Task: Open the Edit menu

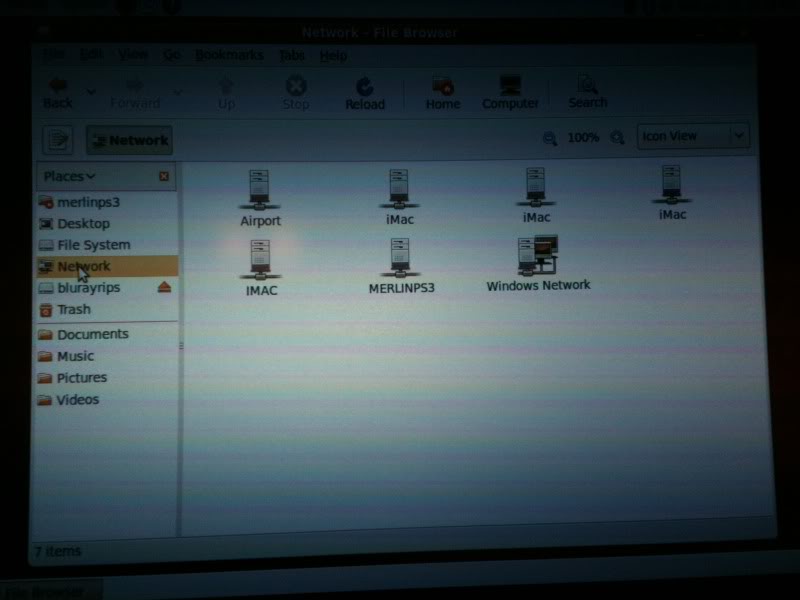Action: tap(92, 55)
